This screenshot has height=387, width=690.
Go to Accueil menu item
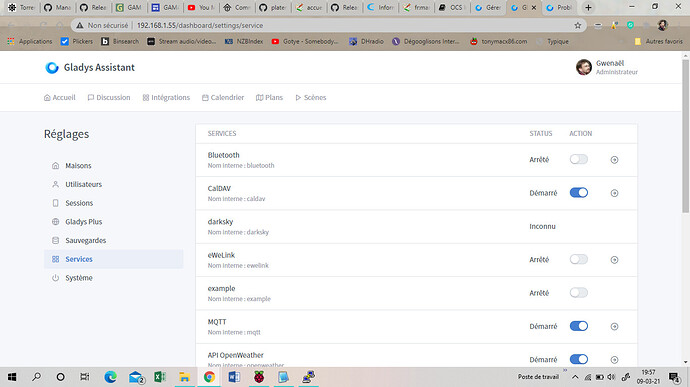(x=60, y=98)
